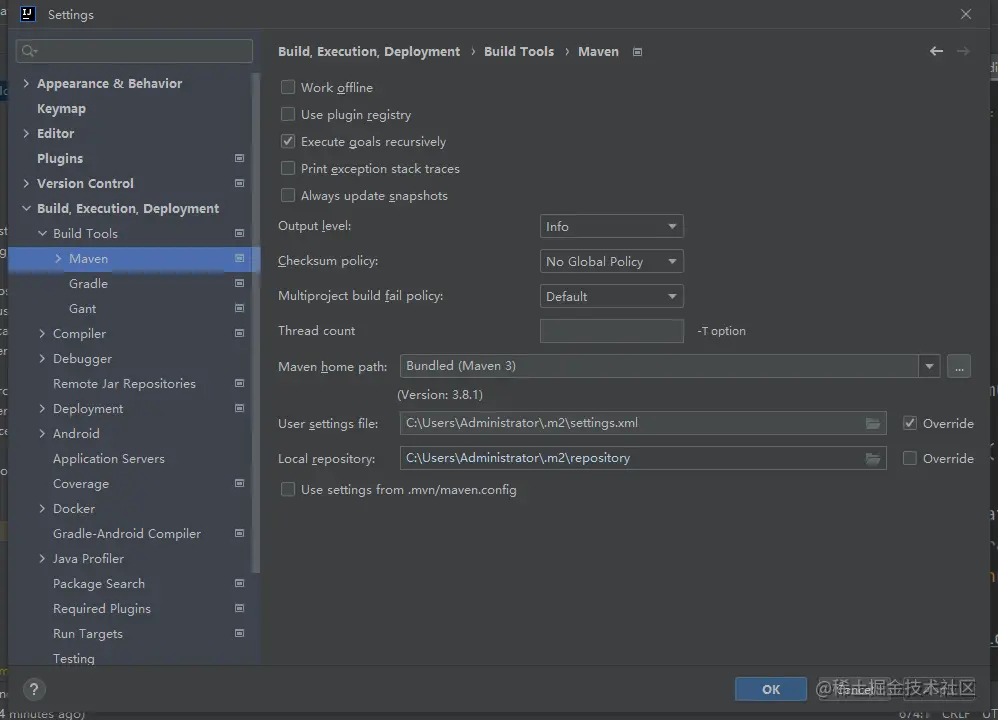Click the Thread count input field
The height and width of the screenshot is (720, 998).
click(612, 331)
